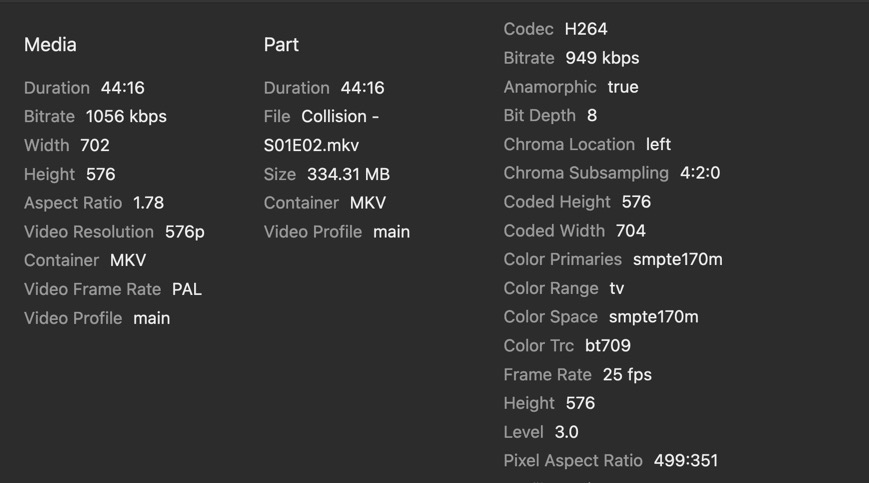Click the Color Range value tv
Viewport: 869px width, 483px height.
click(x=617, y=289)
